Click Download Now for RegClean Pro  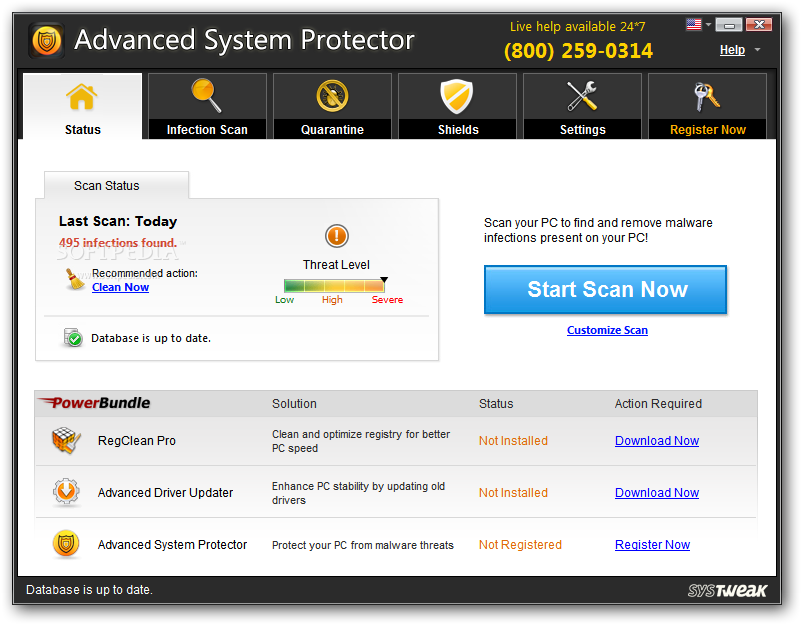[x=657, y=440]
